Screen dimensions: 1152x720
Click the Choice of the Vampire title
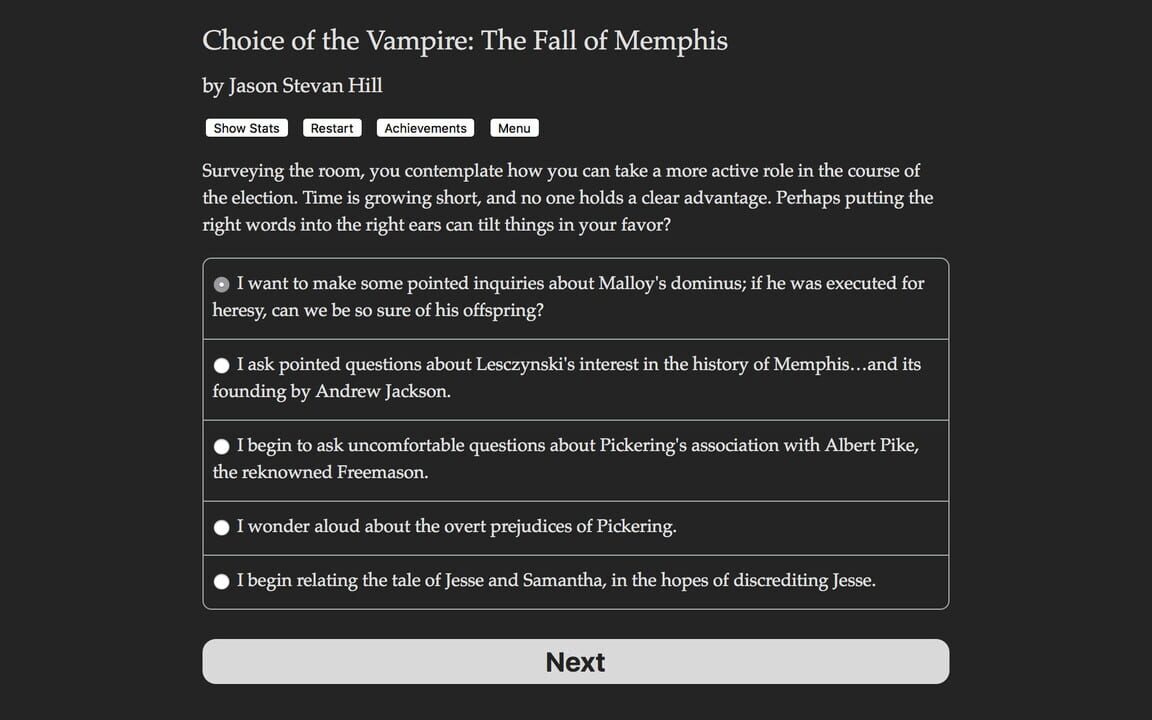click(464, 41)
